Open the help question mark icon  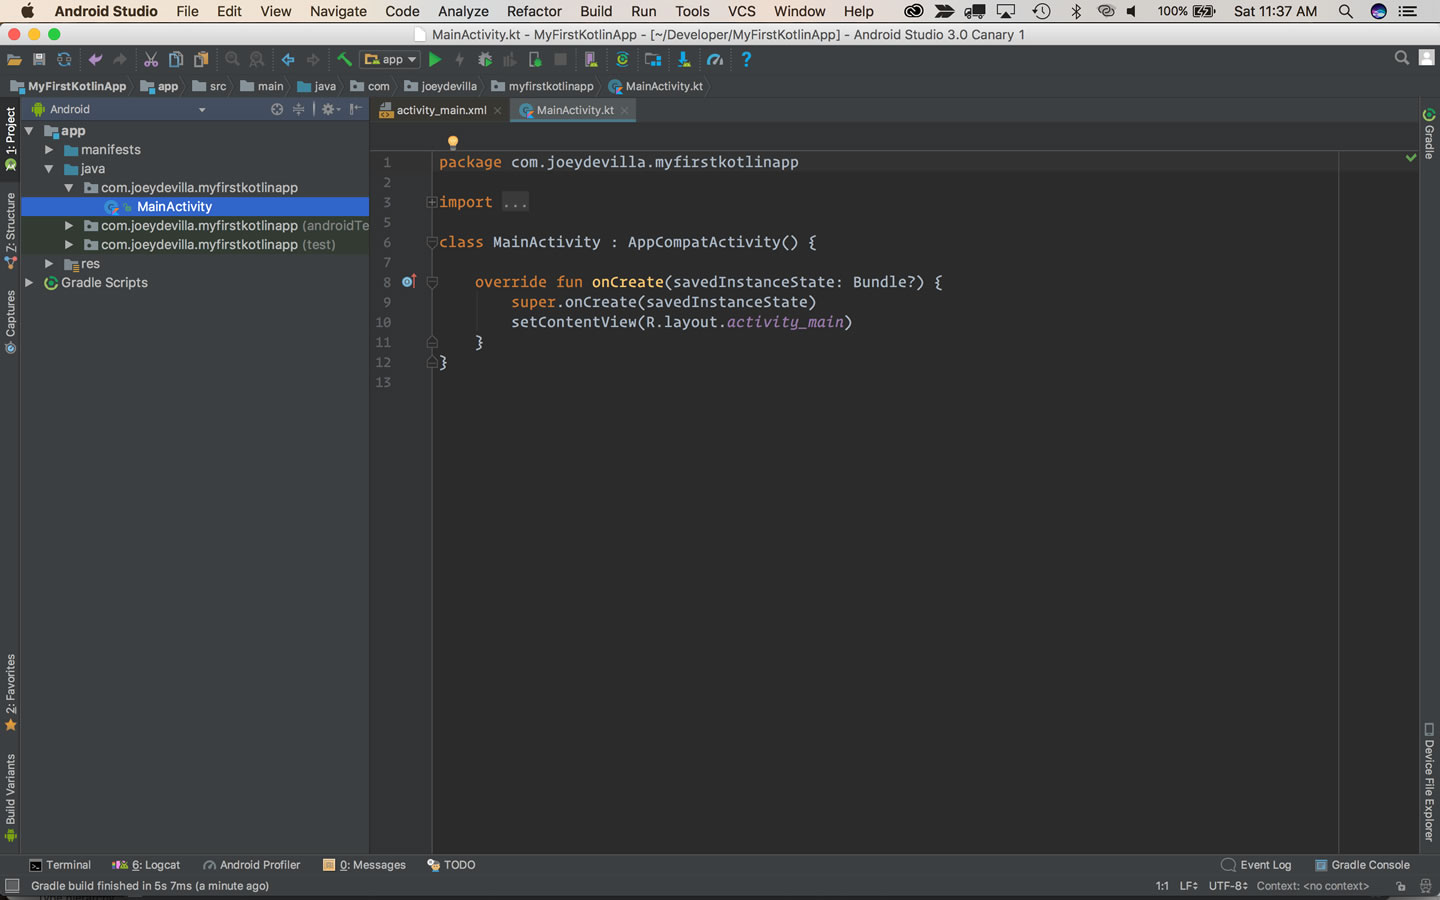tap(746, 60)
